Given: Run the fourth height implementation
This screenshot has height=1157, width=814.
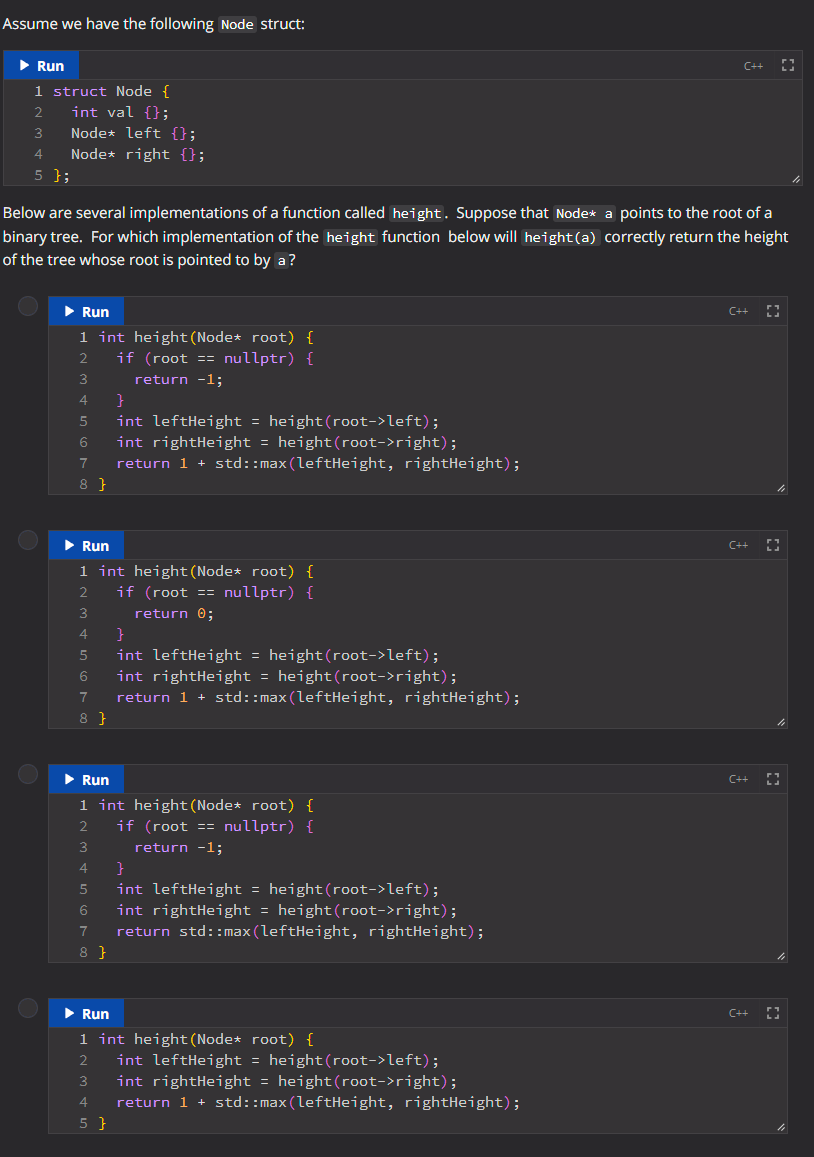Looking at the screenshot, I should click(86, 1013).
